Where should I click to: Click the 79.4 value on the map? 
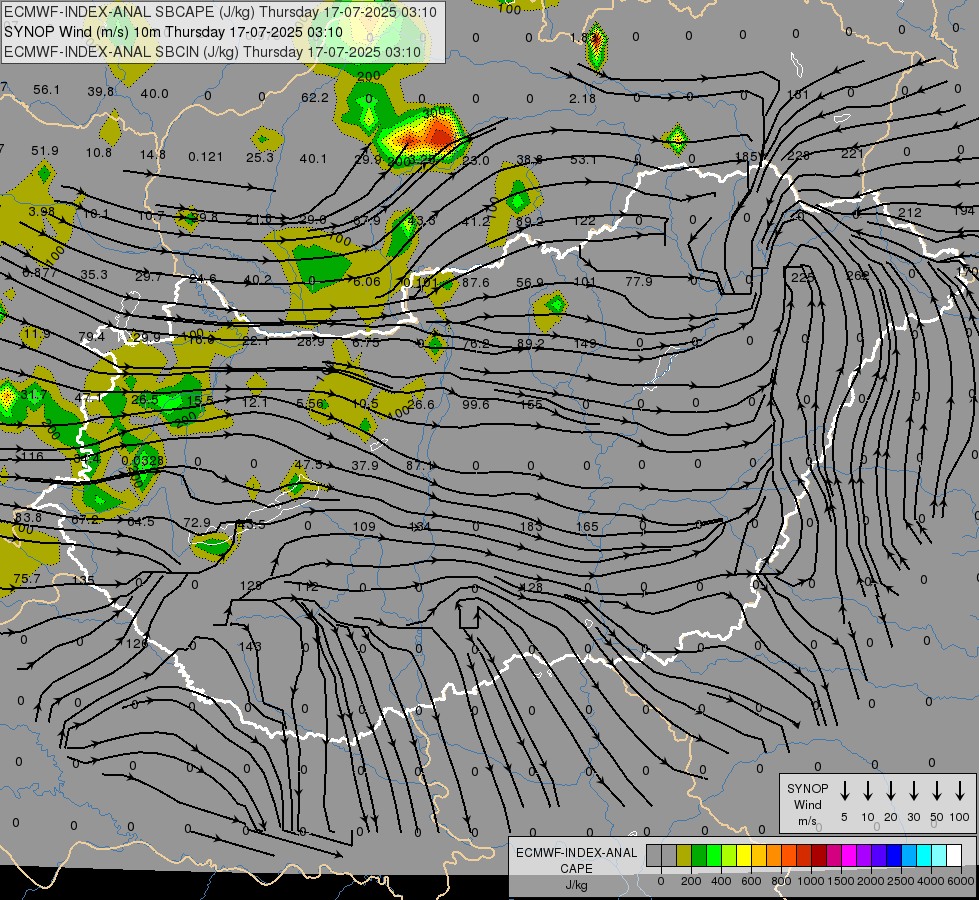(91, 337)
